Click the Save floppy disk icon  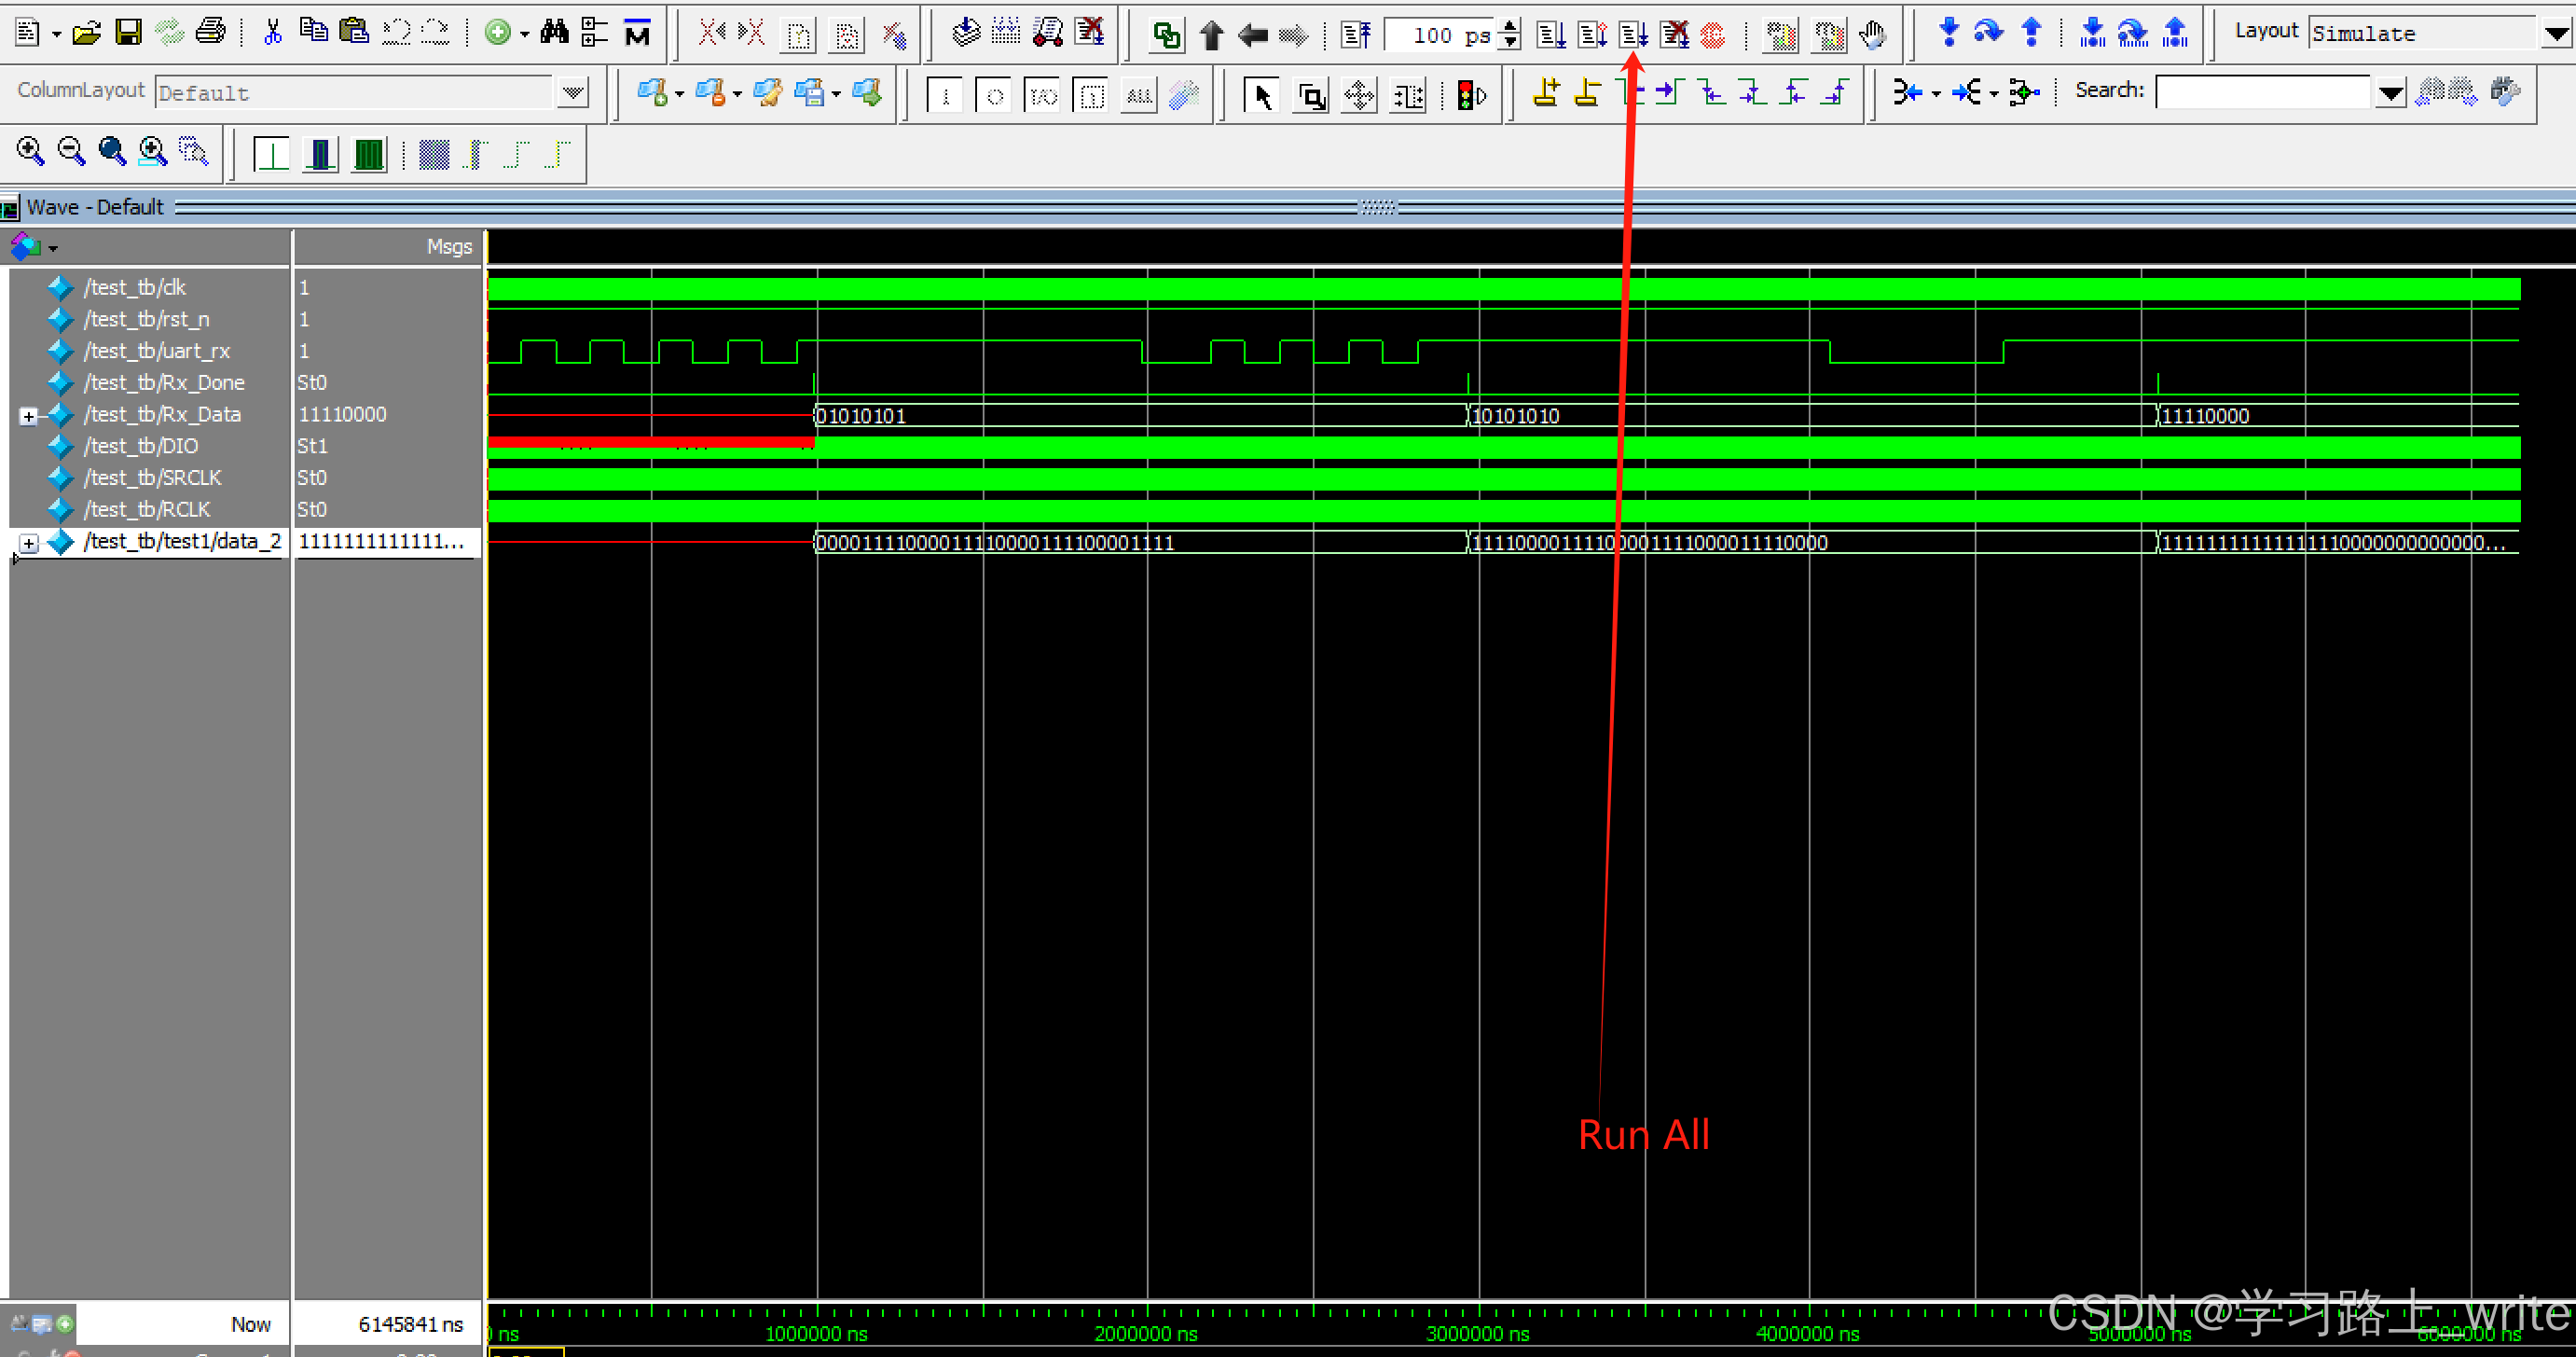(x=128, y=33)
